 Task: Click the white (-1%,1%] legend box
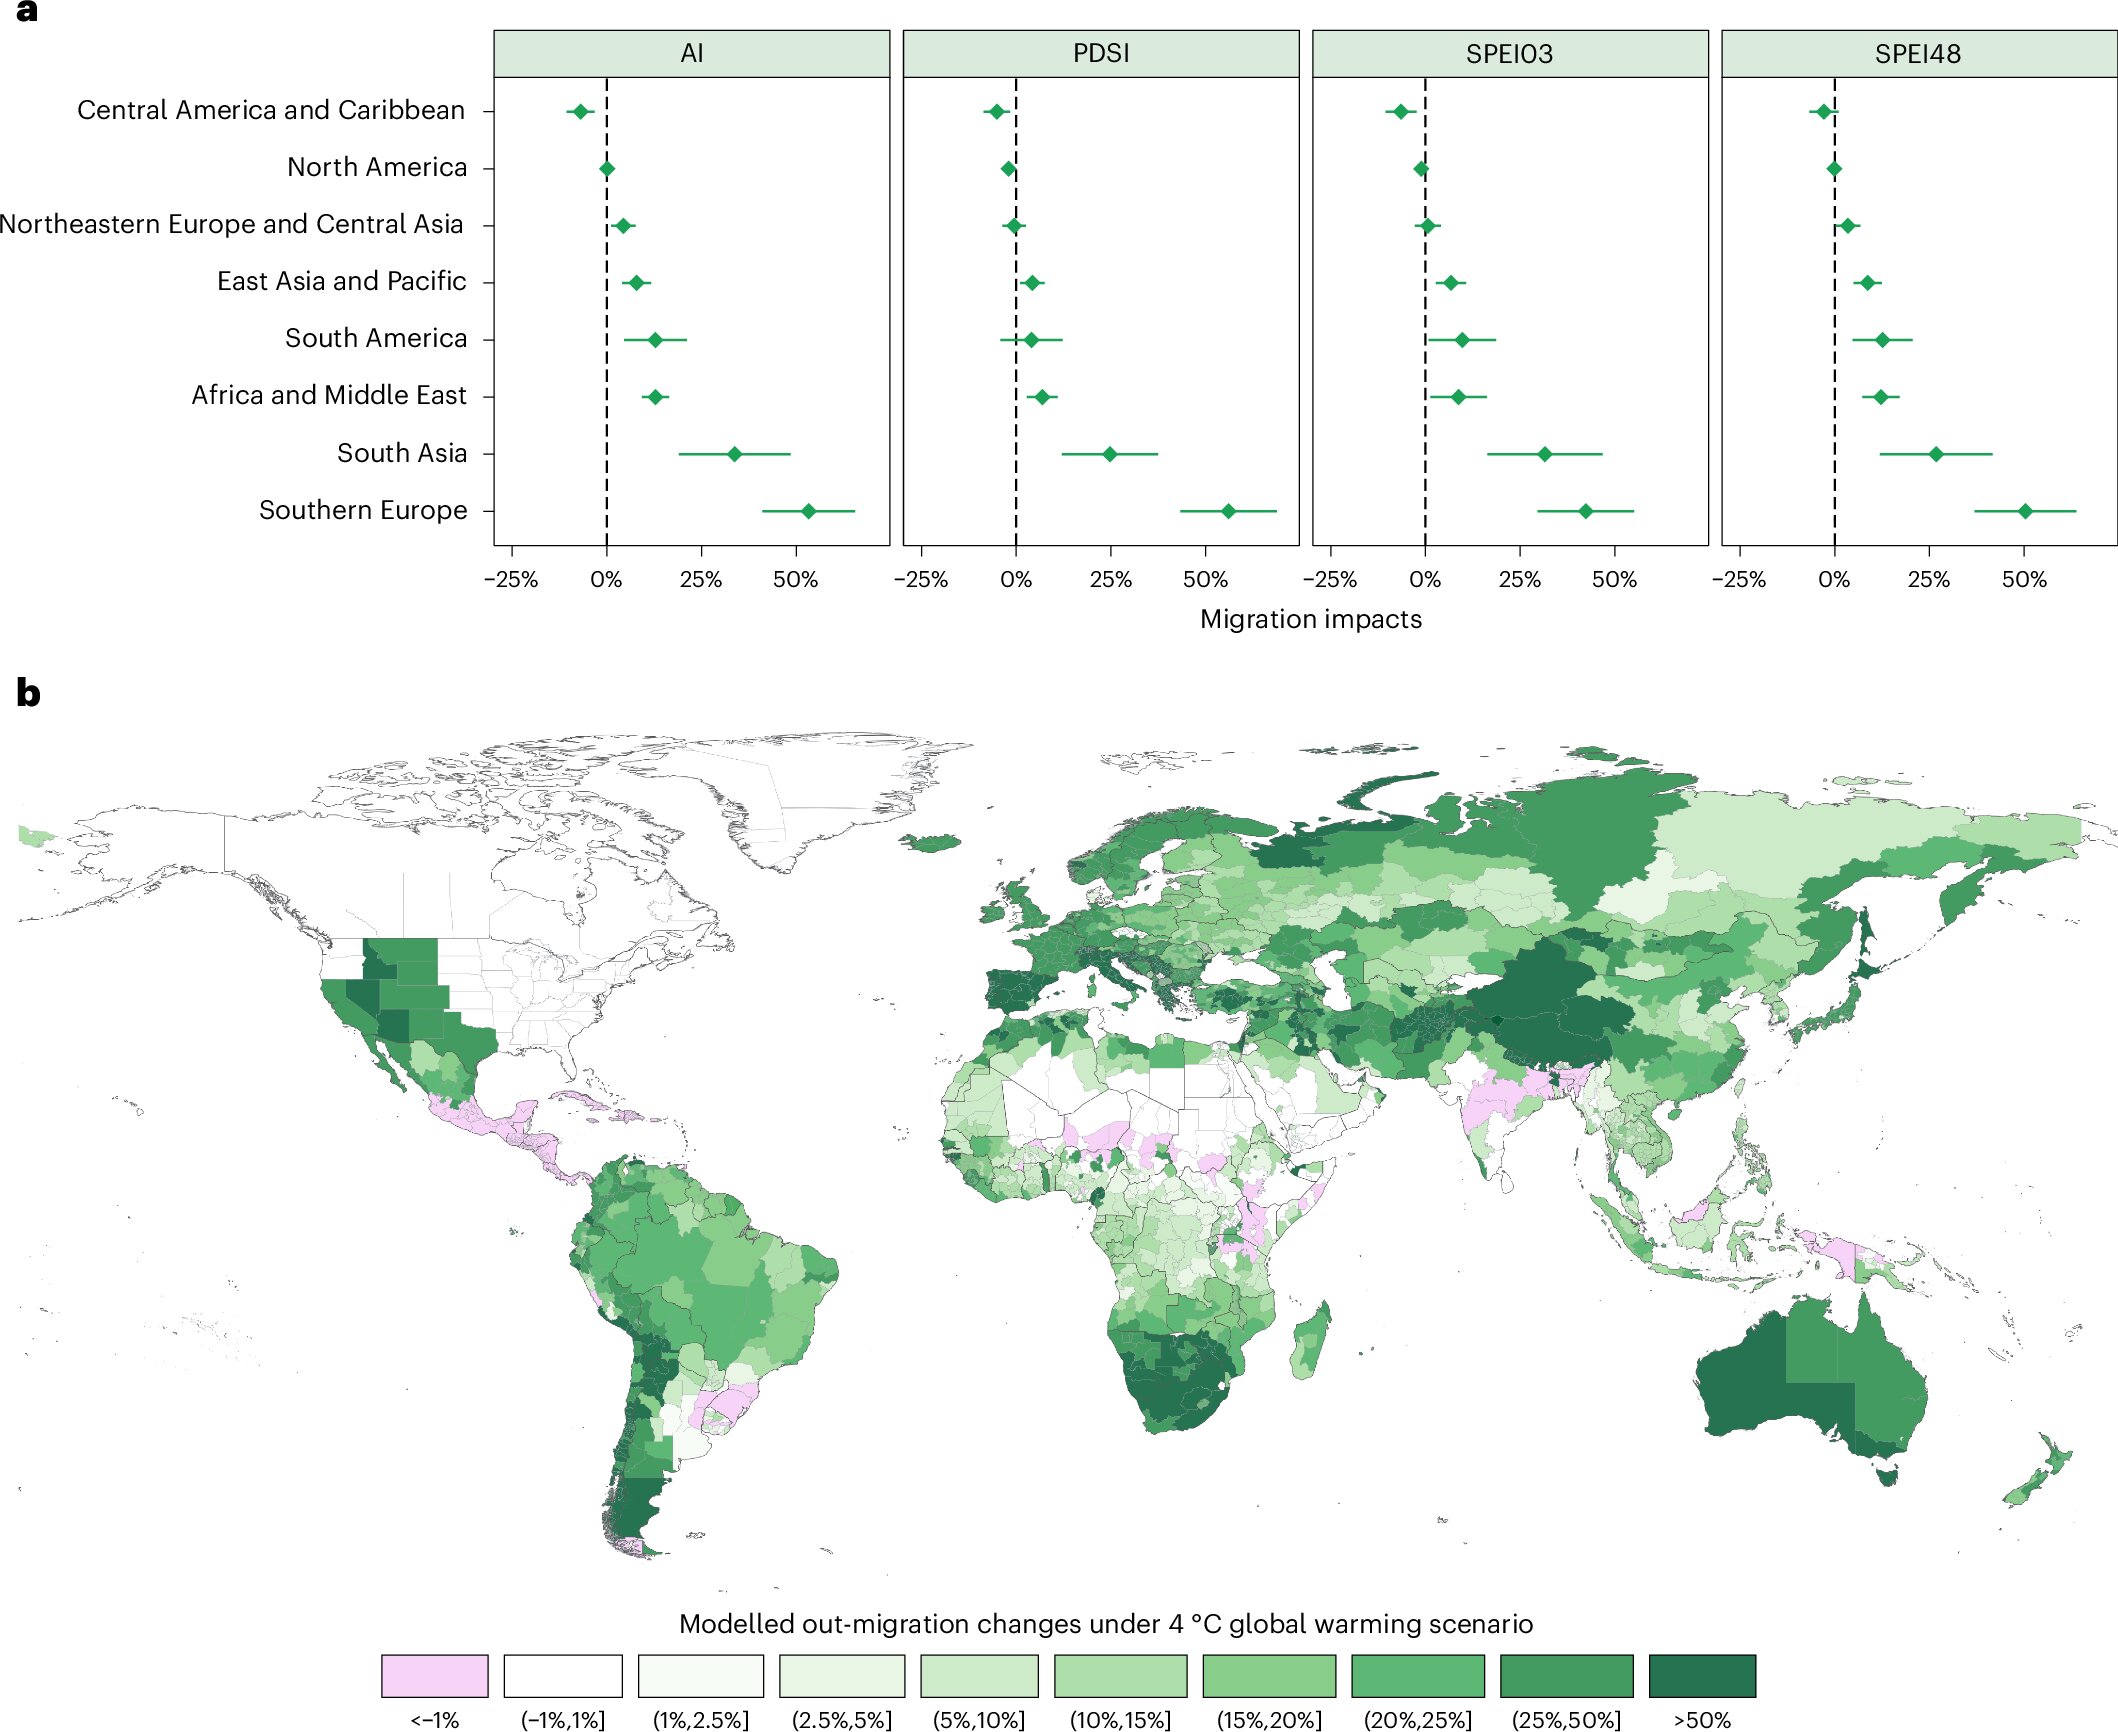tap(562, 1675)
